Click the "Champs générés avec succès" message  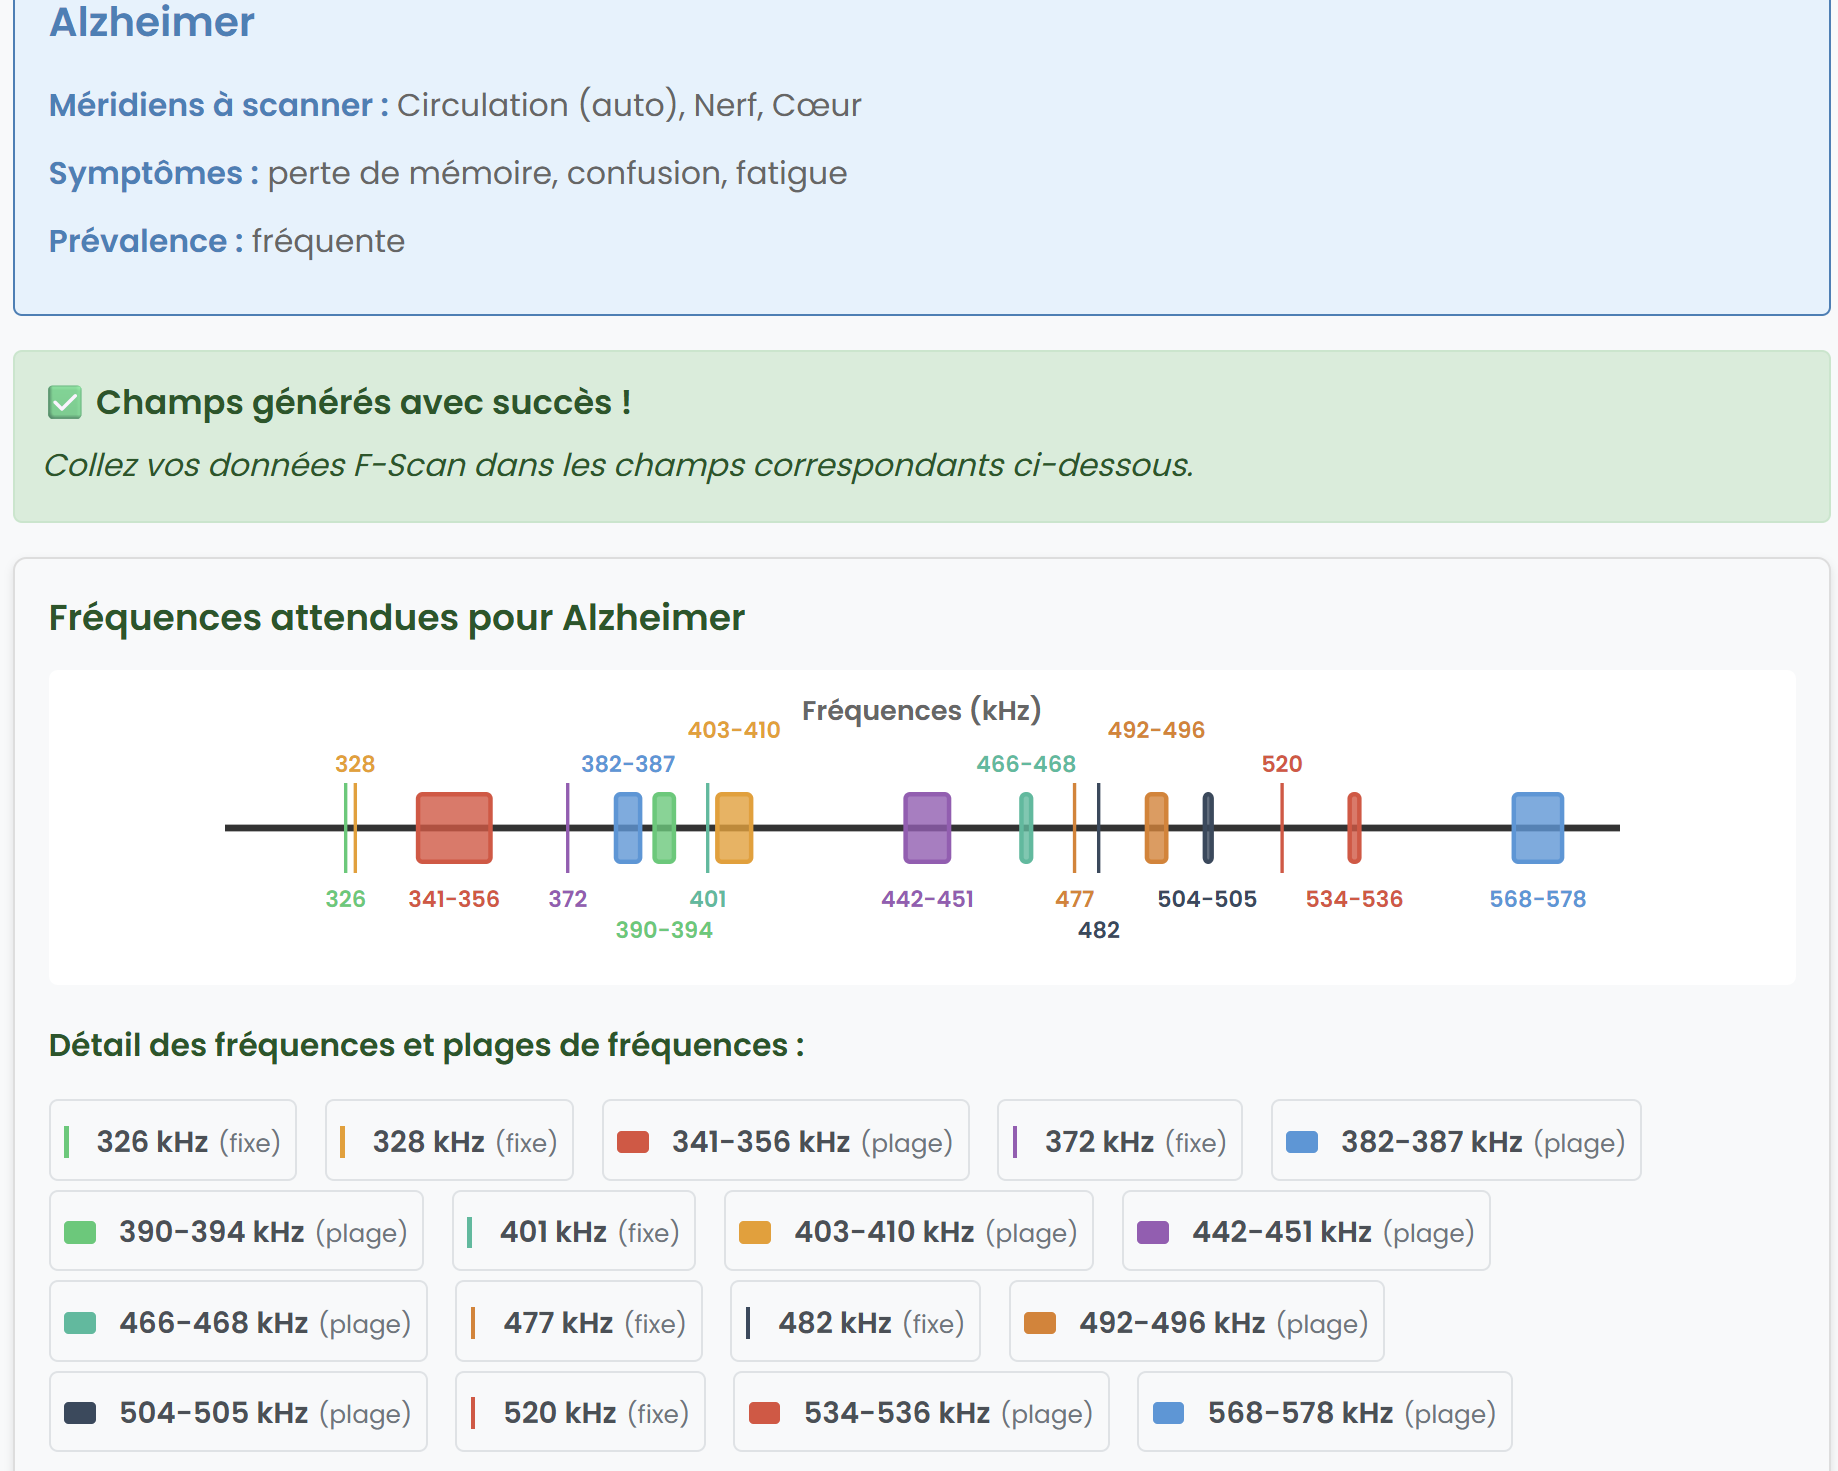[x=363, y=402]
